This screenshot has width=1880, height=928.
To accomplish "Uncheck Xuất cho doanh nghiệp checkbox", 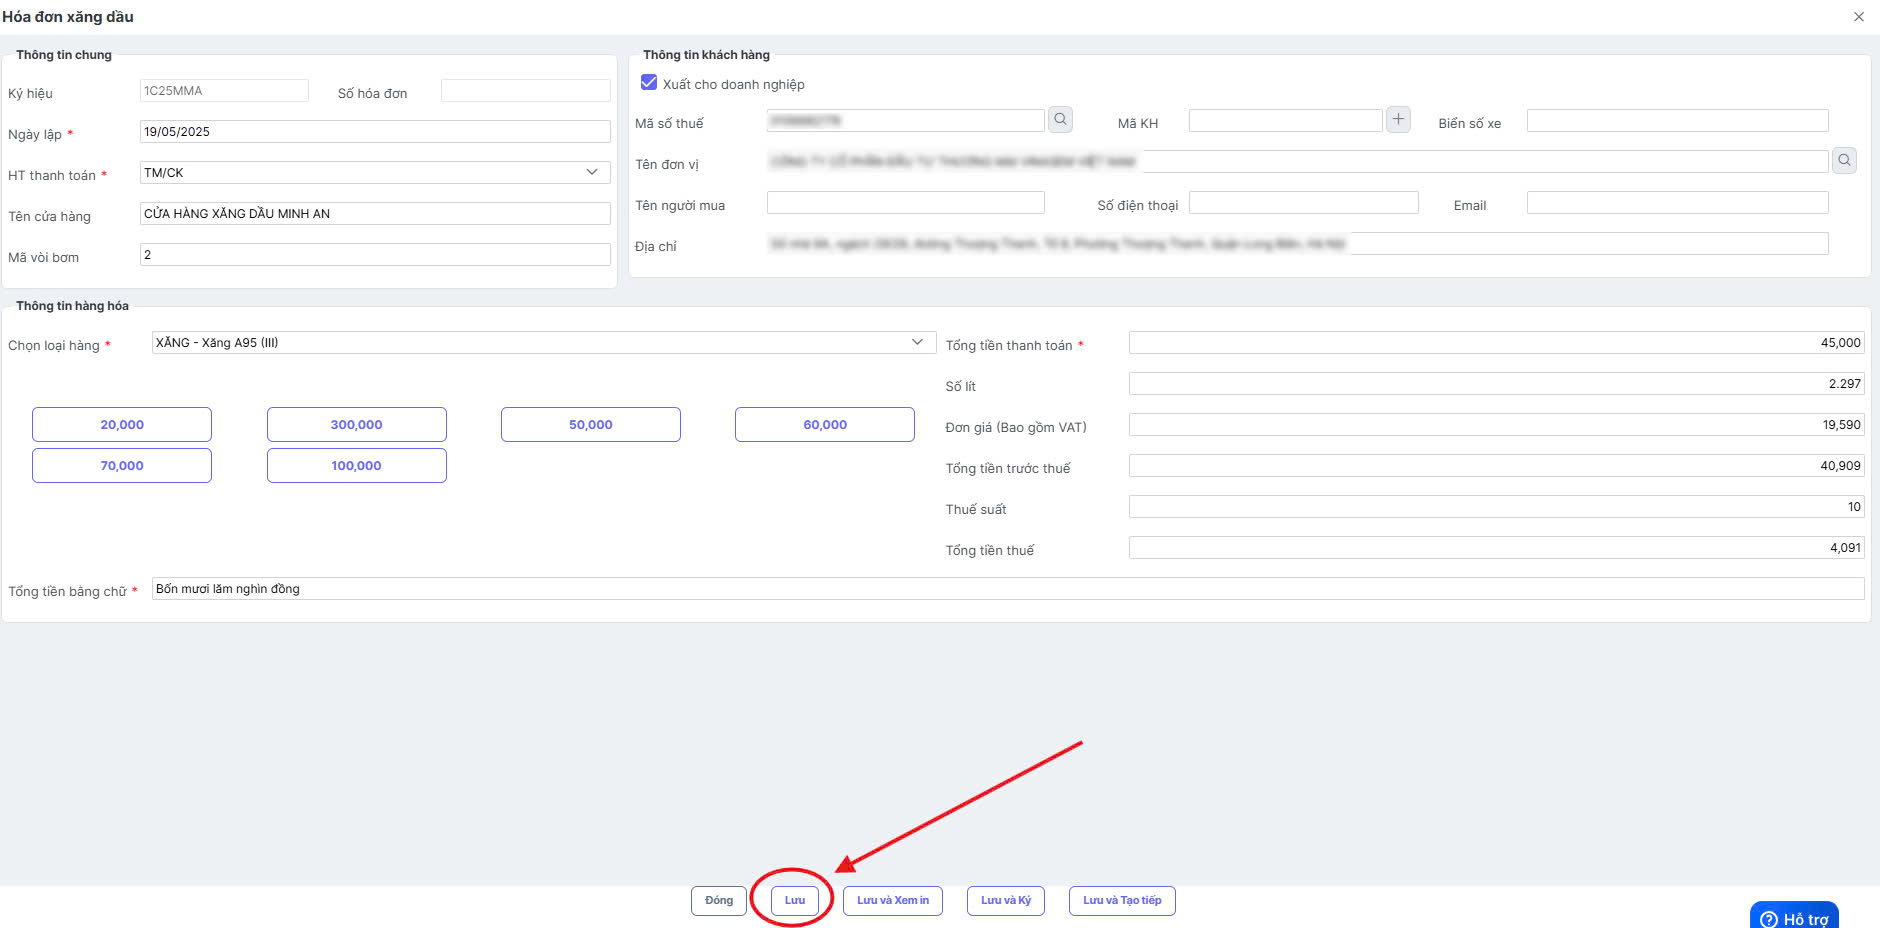I will click(x=649, y=83).
